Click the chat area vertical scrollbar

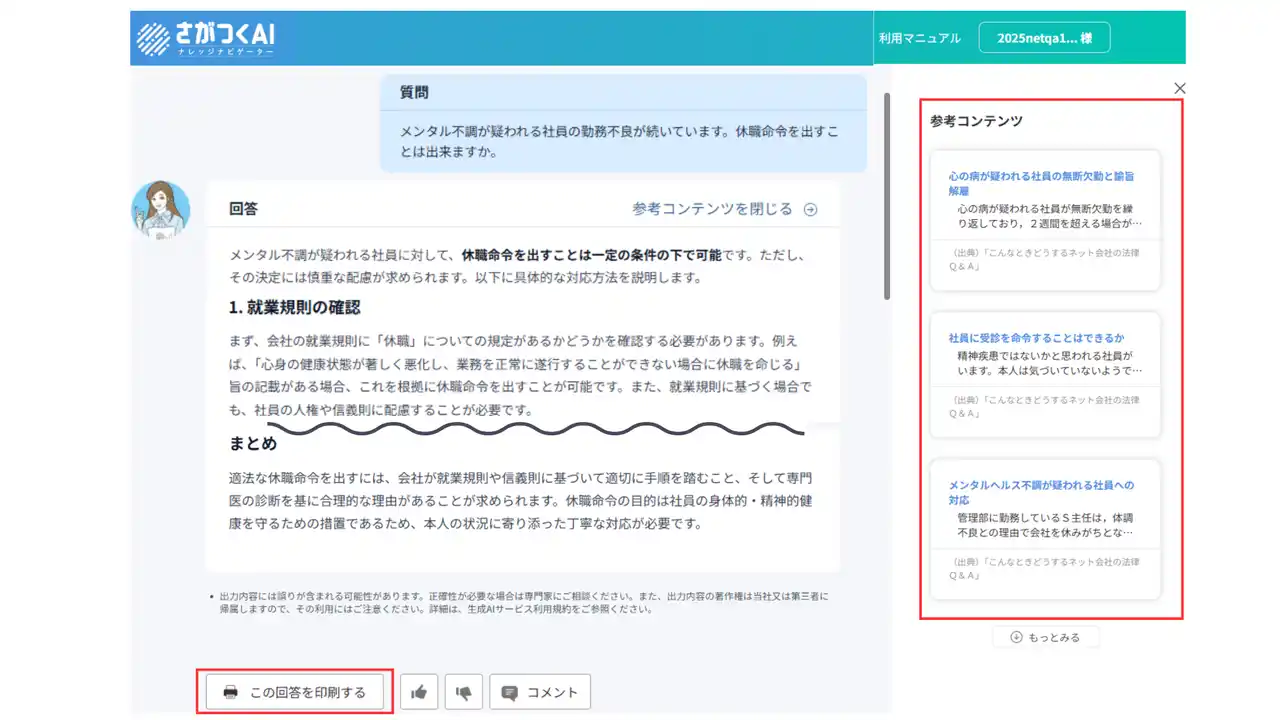[886, 196]
